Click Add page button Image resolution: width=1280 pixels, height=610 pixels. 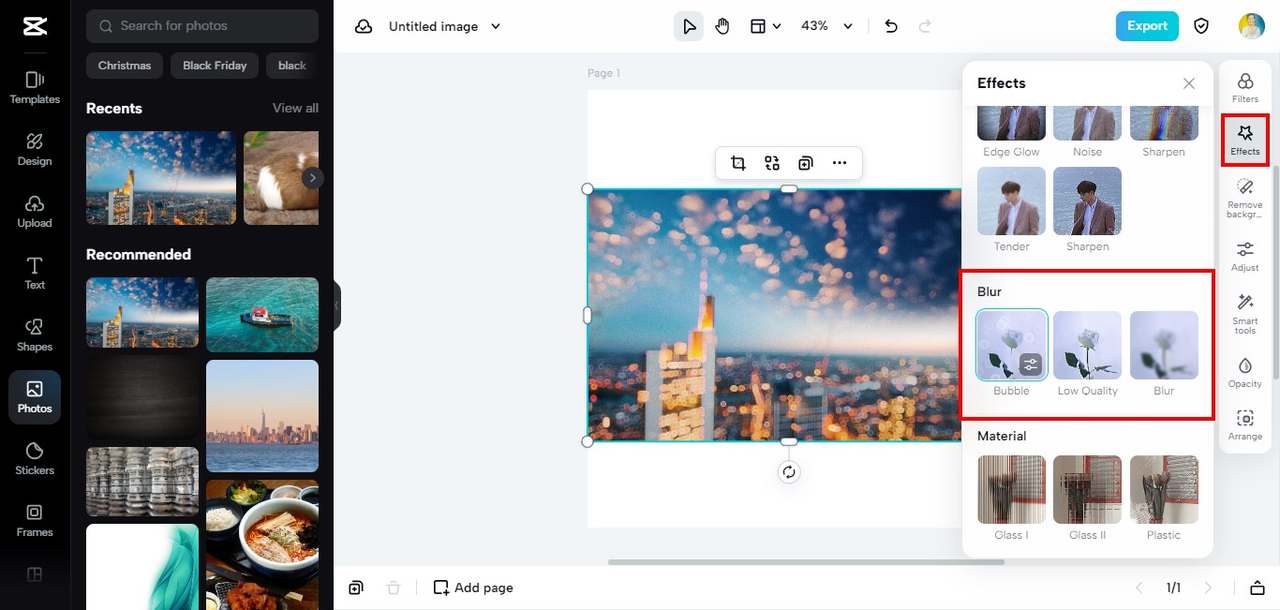coord(473,588)
